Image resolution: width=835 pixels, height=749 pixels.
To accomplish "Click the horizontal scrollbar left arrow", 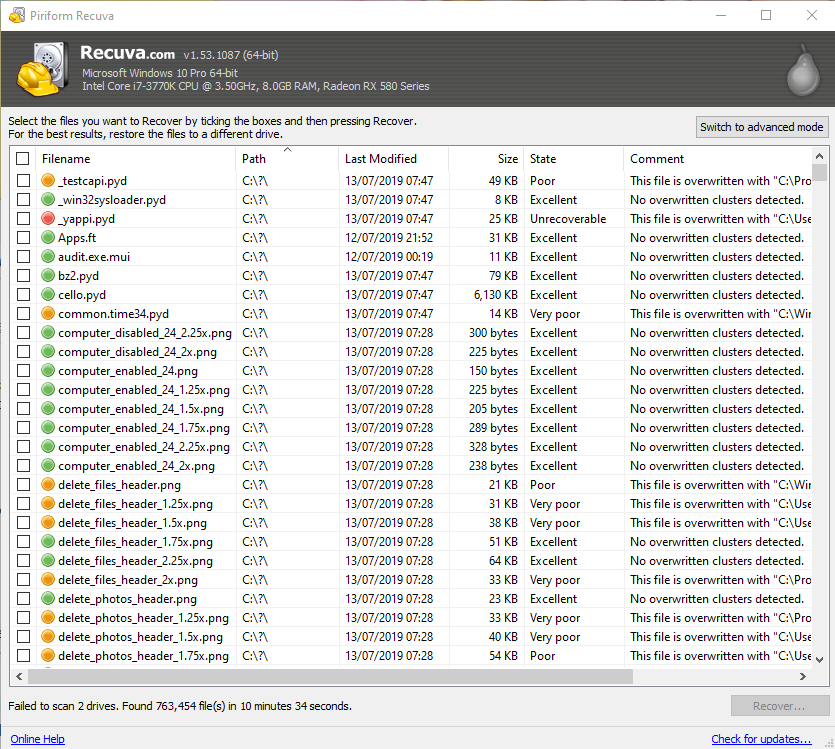I will click(x=19, y=676).
